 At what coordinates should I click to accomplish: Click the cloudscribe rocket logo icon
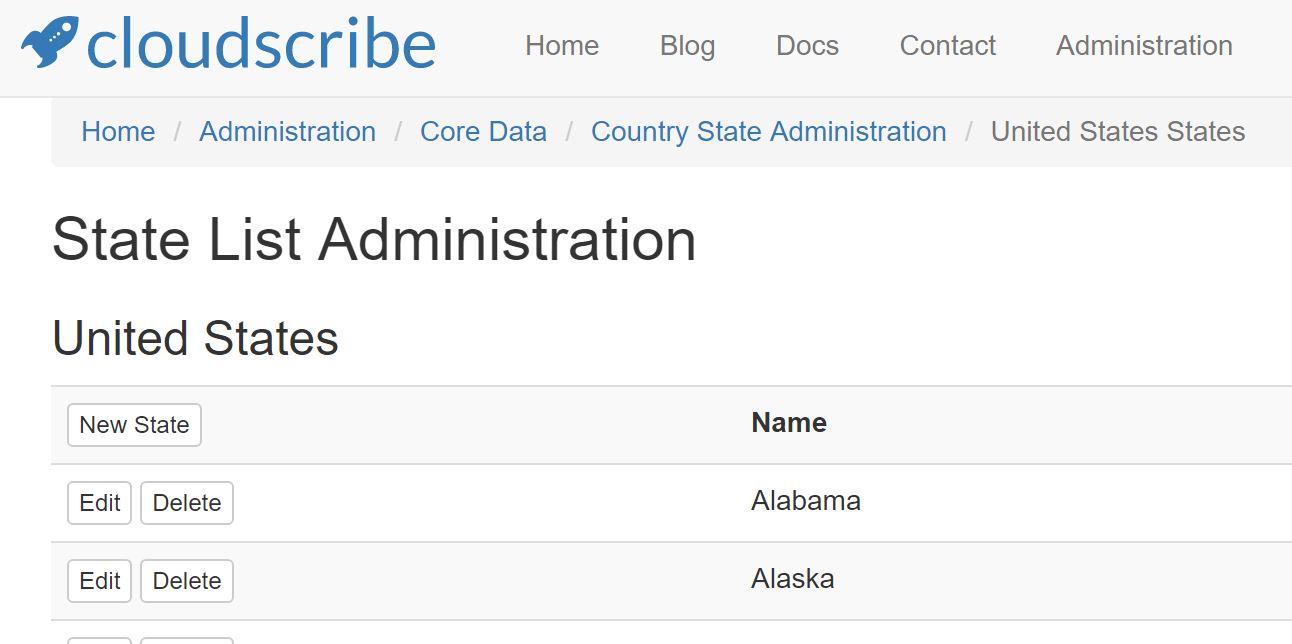49,43
